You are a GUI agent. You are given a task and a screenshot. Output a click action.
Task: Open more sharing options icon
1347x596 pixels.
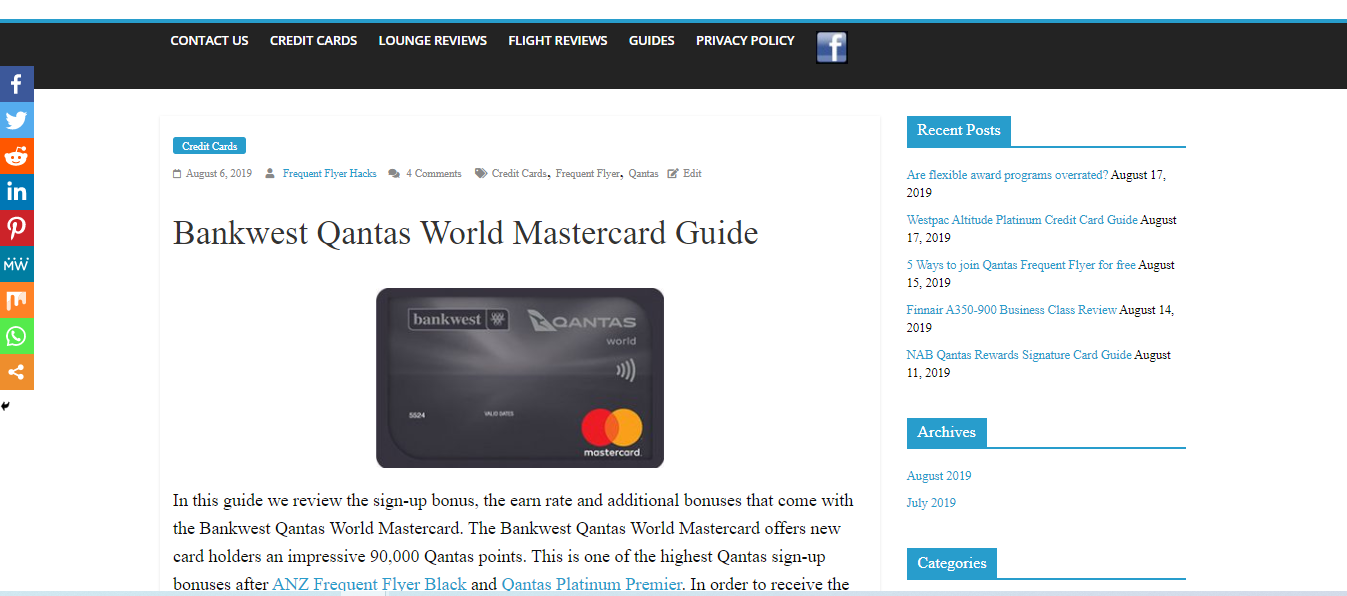click(x=16, y=372)
